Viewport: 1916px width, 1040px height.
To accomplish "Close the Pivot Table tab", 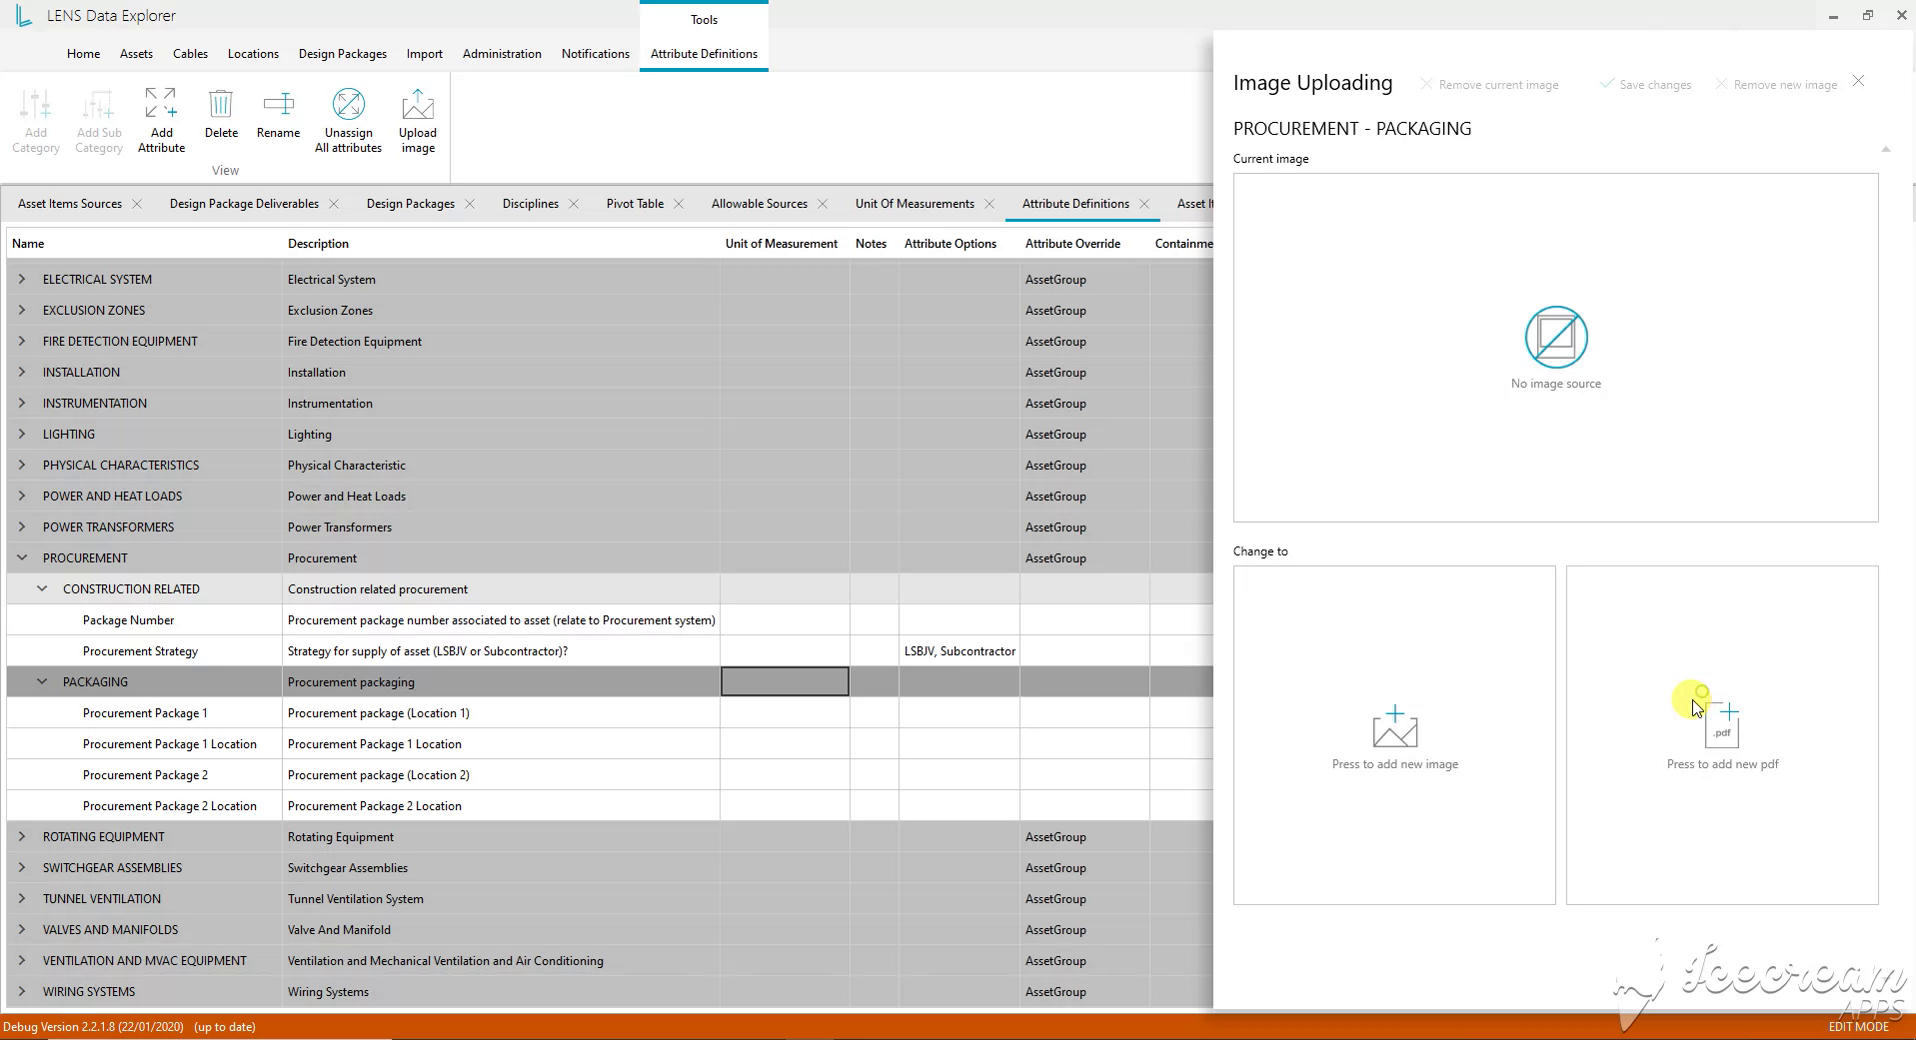I will click(x=679, y=204).
